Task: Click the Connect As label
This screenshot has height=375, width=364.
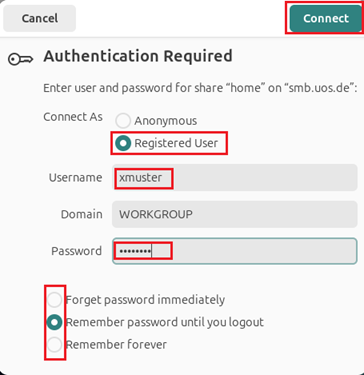Action: point(73,117)
